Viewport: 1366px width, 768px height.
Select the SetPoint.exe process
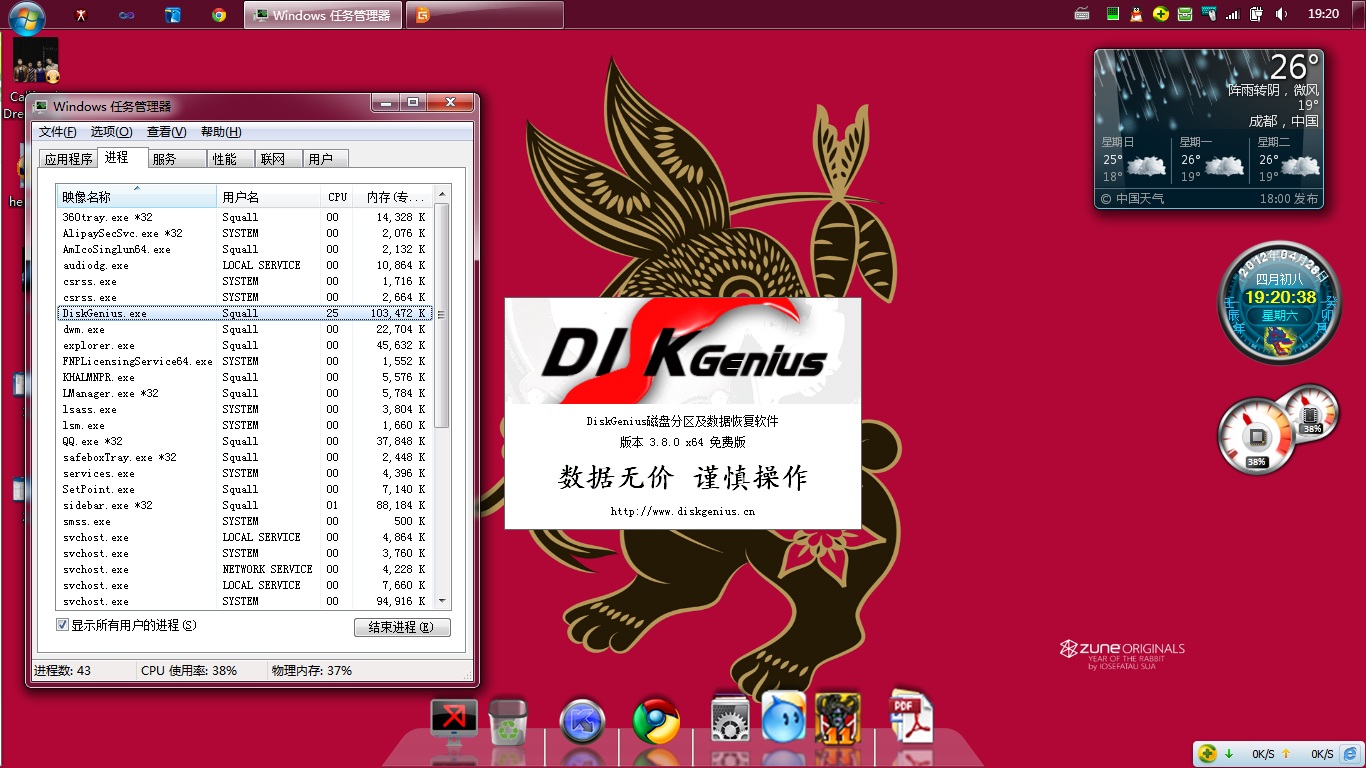[245, 489]
